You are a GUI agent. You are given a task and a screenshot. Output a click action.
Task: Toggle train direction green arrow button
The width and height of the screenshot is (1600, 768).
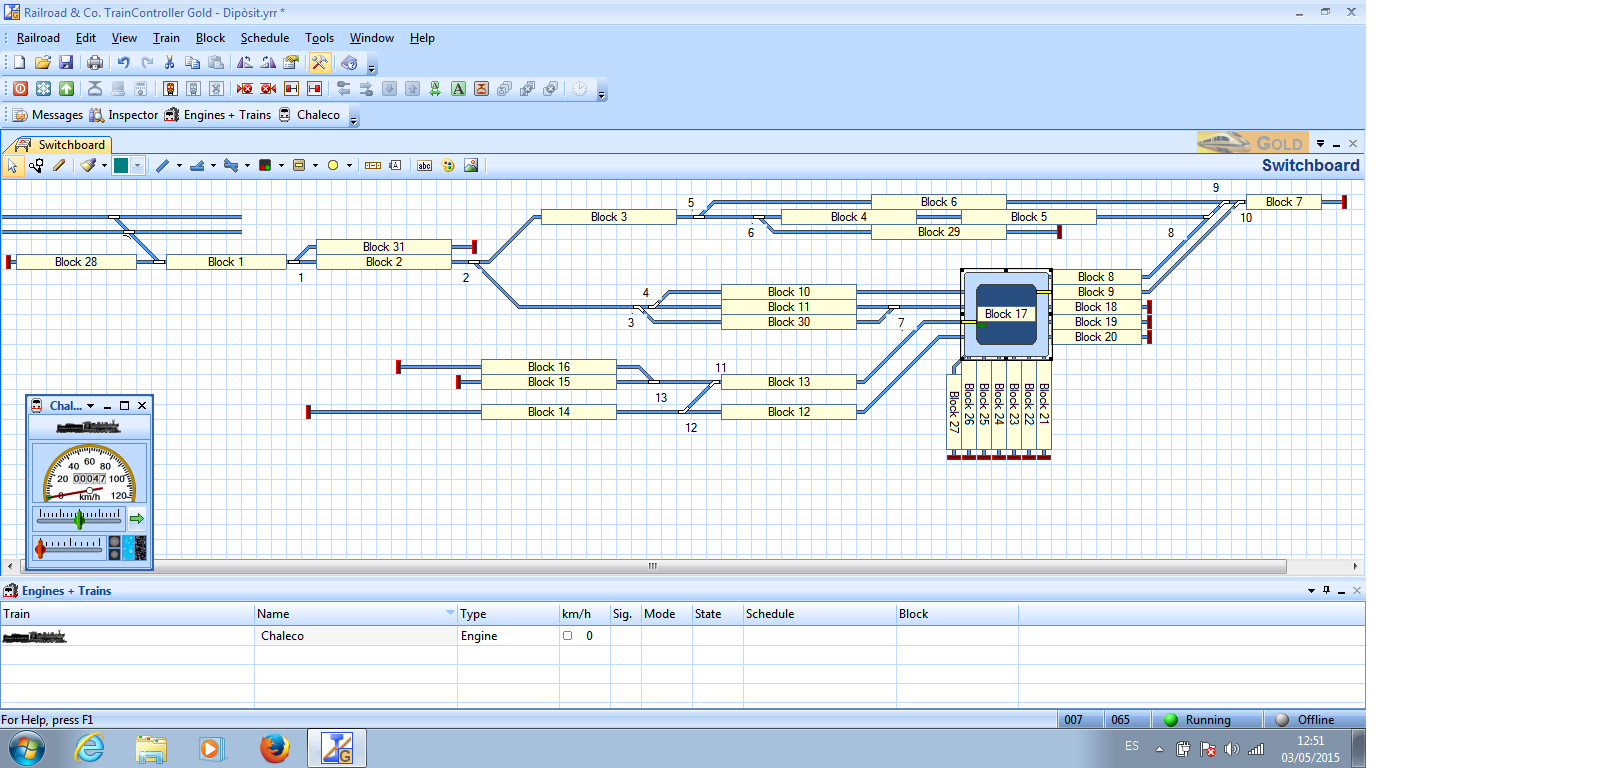pyautogui.click(x=137, y=518)
